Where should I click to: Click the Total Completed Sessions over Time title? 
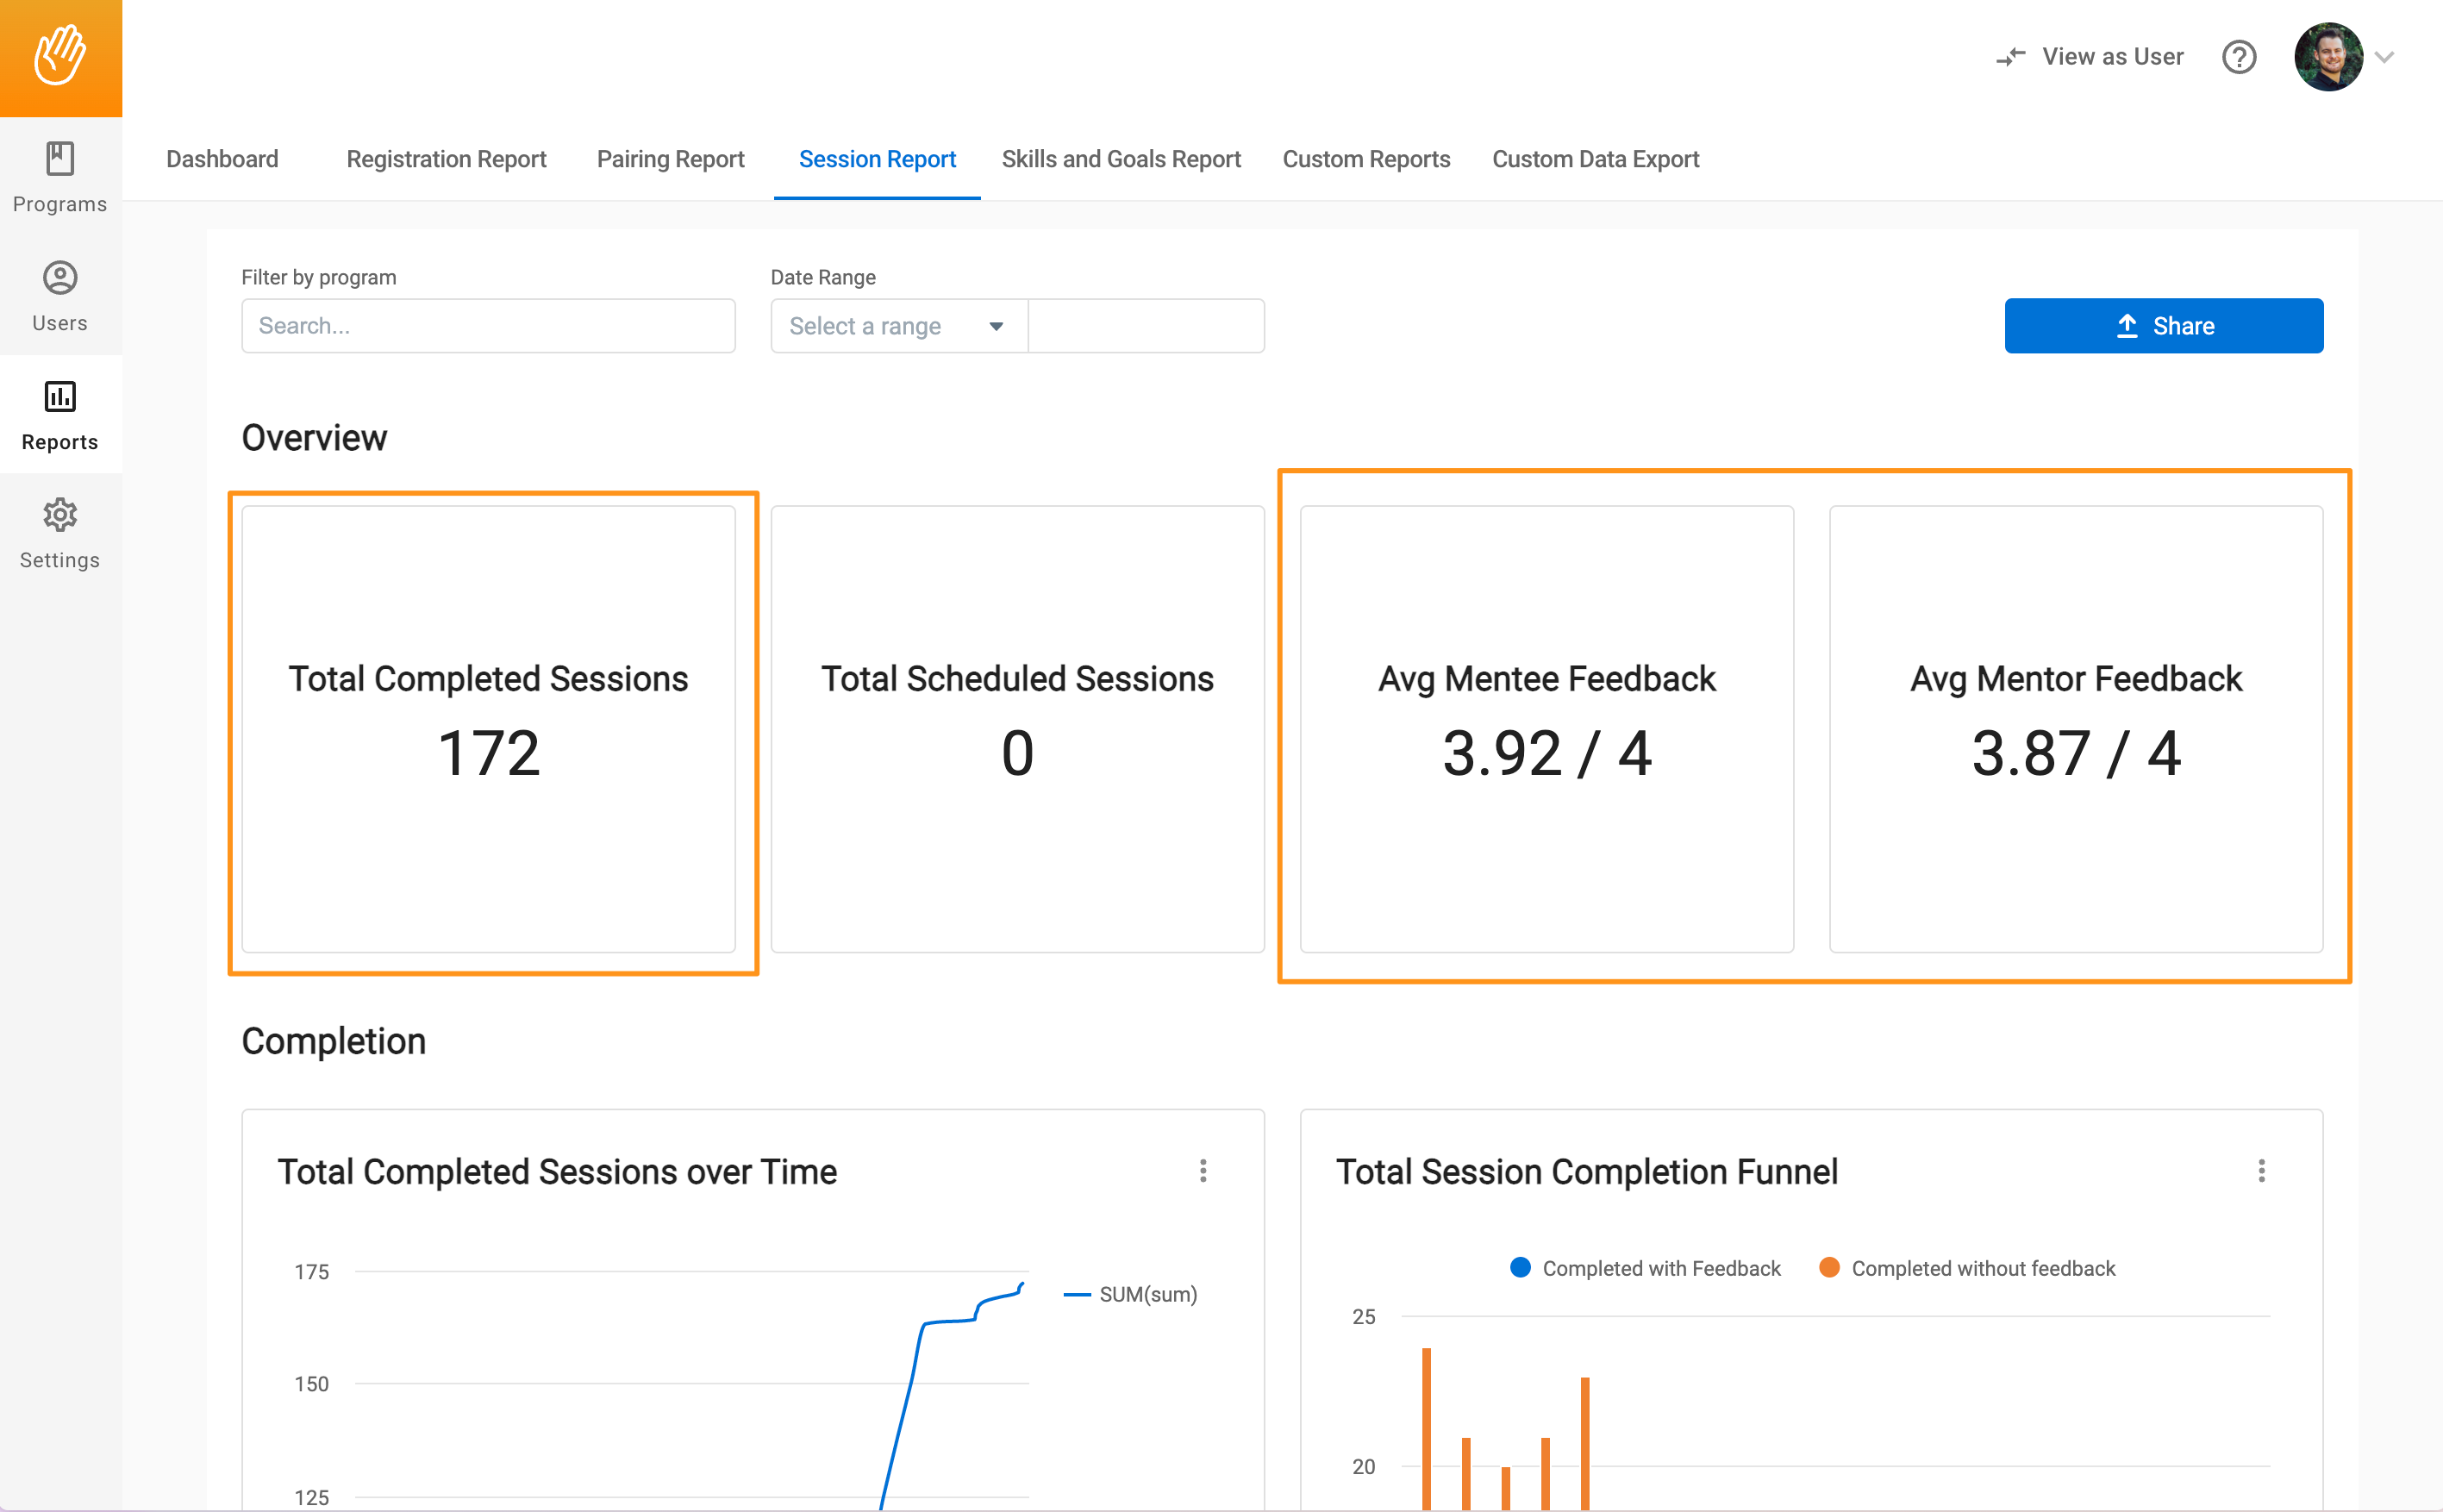coord(557,1171)
